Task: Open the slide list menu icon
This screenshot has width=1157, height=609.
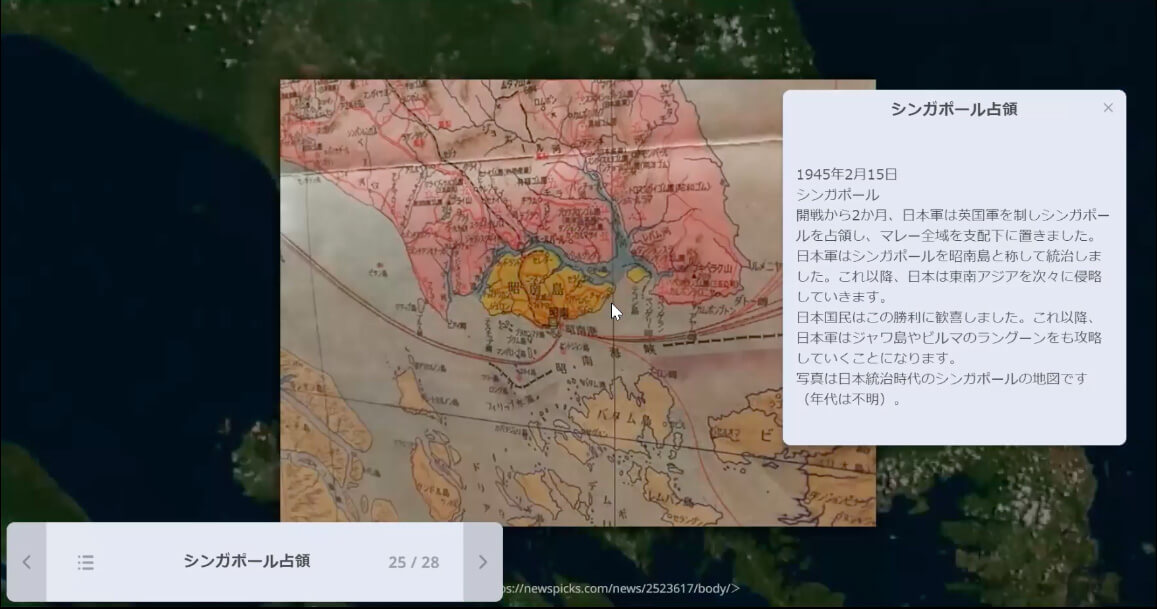Action: tap(86, 562)
